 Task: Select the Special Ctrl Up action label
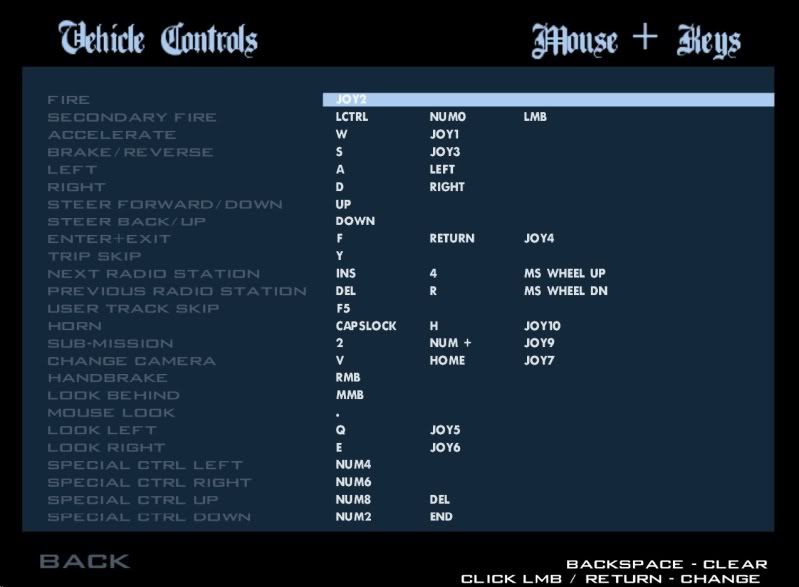(x=133, y=500)
